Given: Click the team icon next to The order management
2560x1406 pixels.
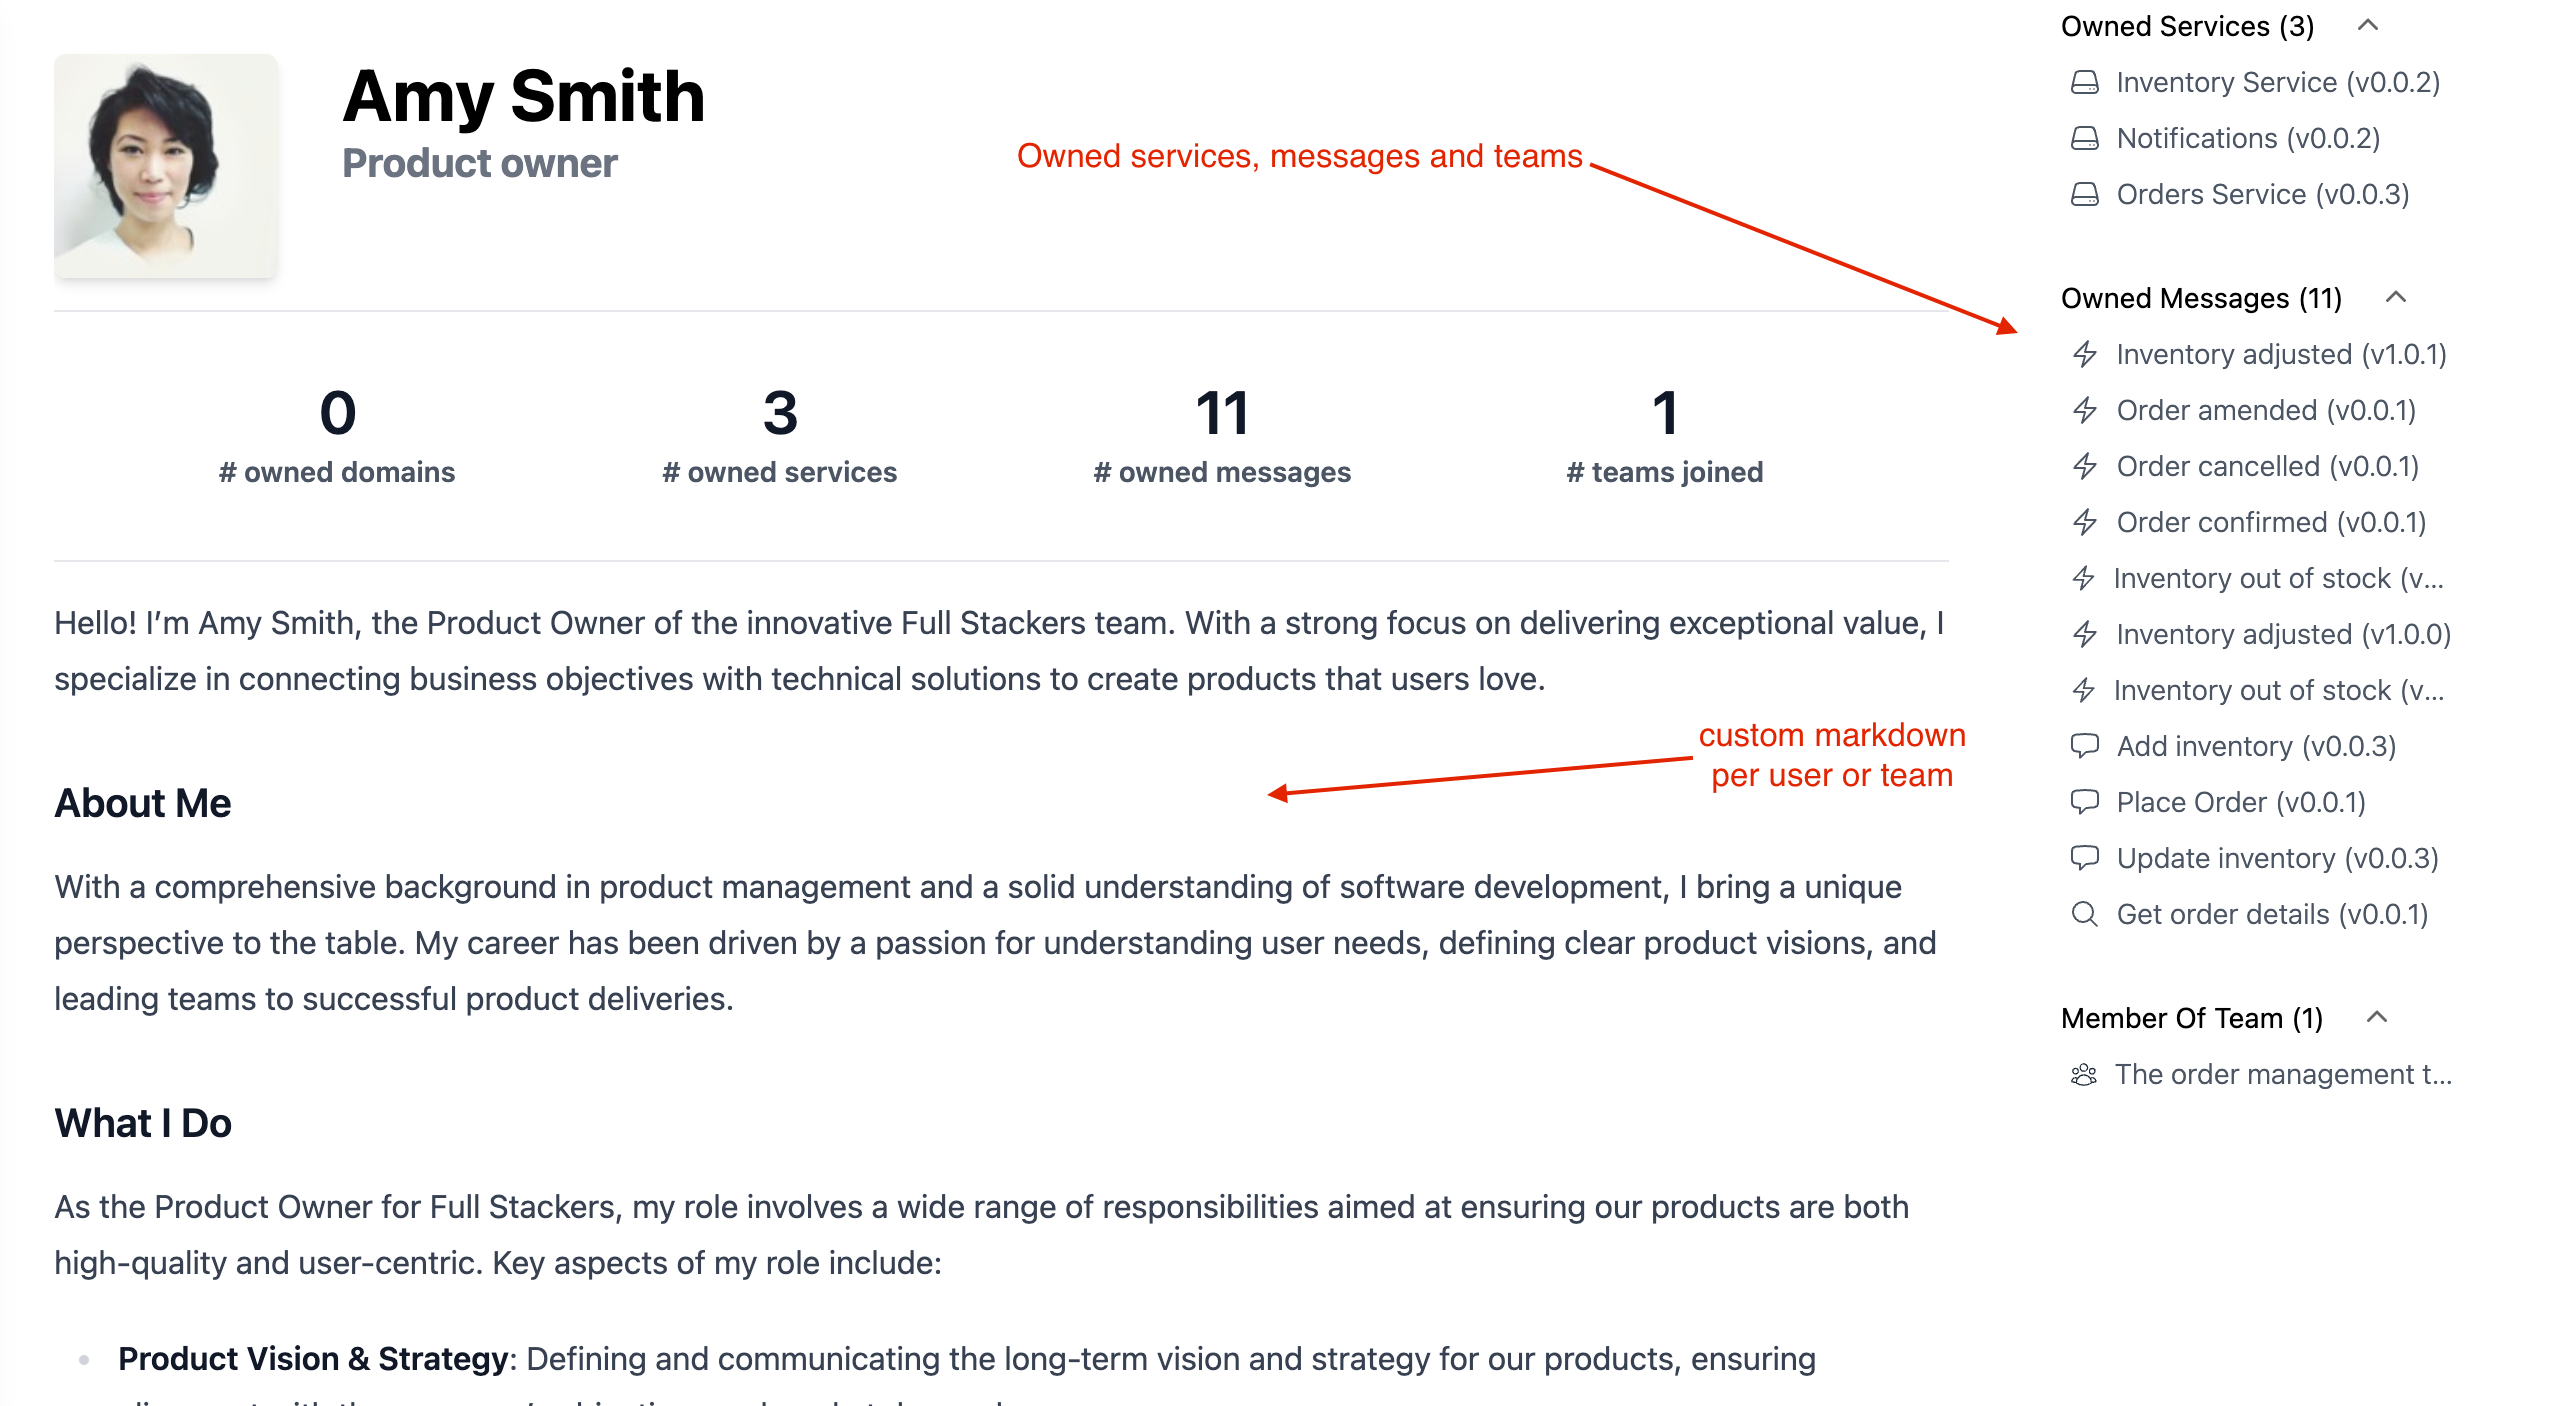Looking at the screenshot, I should coord(2084,1074).
